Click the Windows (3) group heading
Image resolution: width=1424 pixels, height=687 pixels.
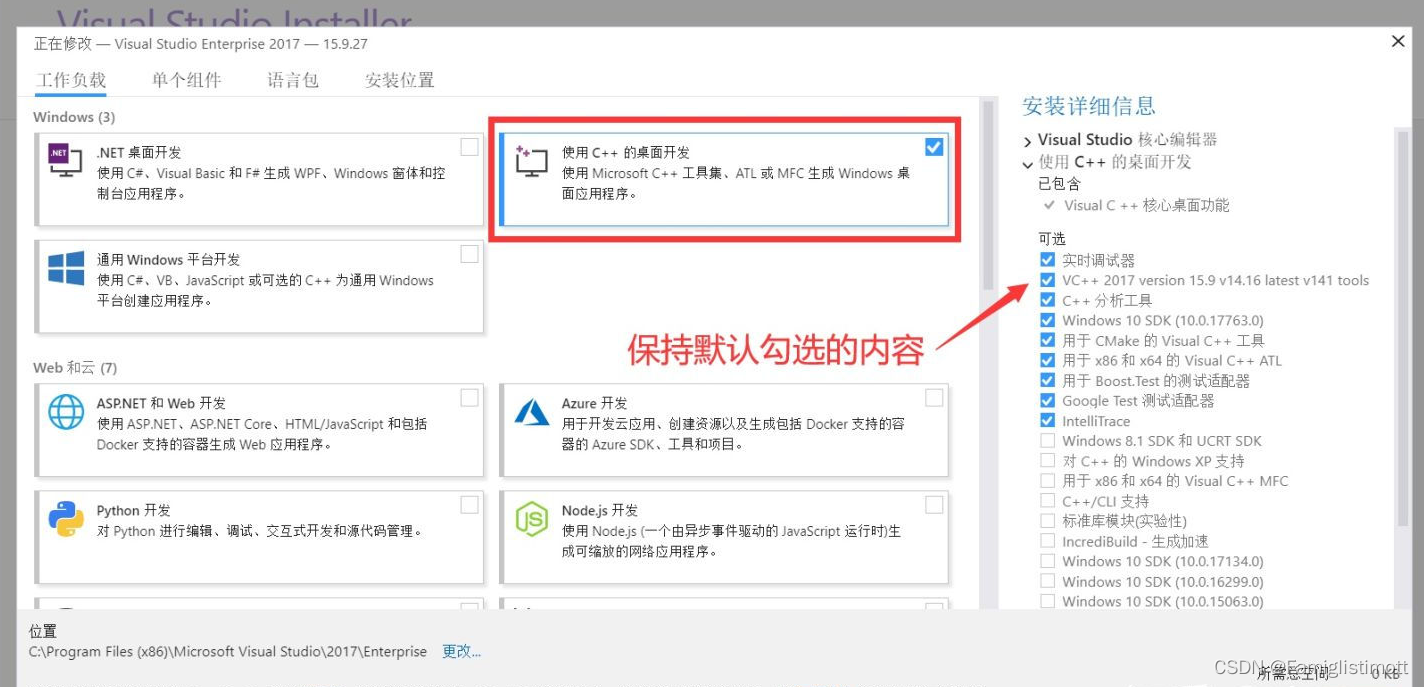point(74,117)
